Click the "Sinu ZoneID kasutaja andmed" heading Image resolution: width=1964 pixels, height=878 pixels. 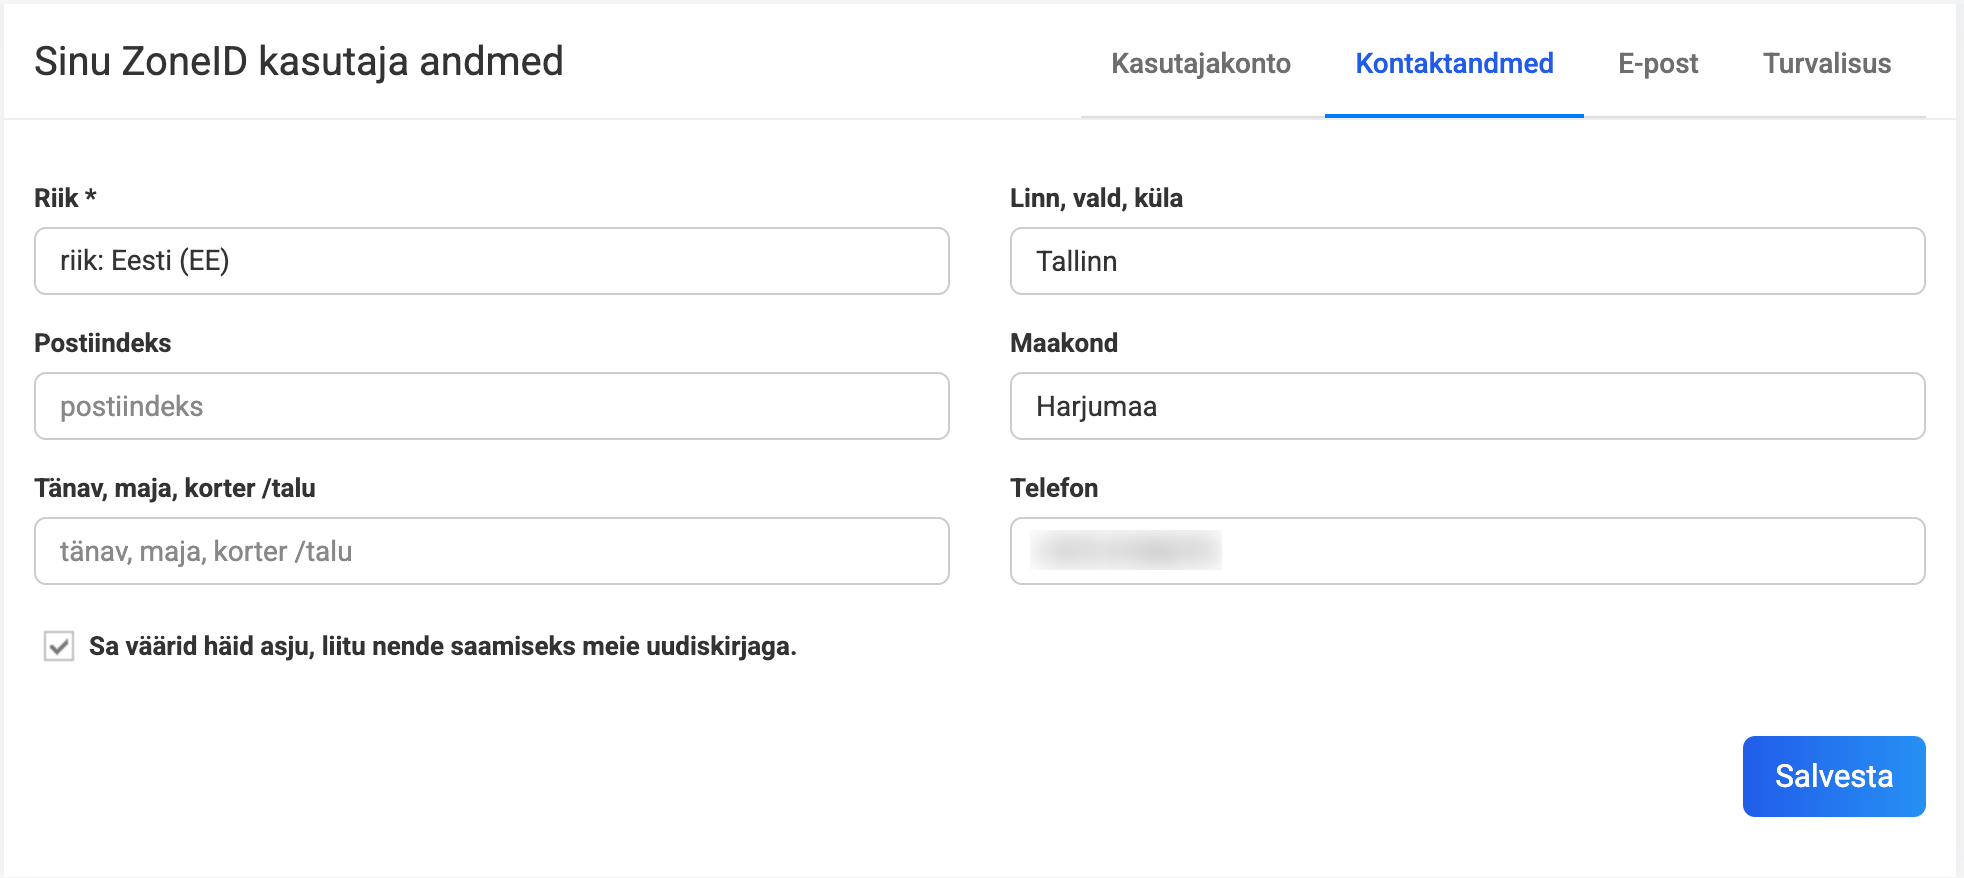pyautogui.click(x=298, y=62)
